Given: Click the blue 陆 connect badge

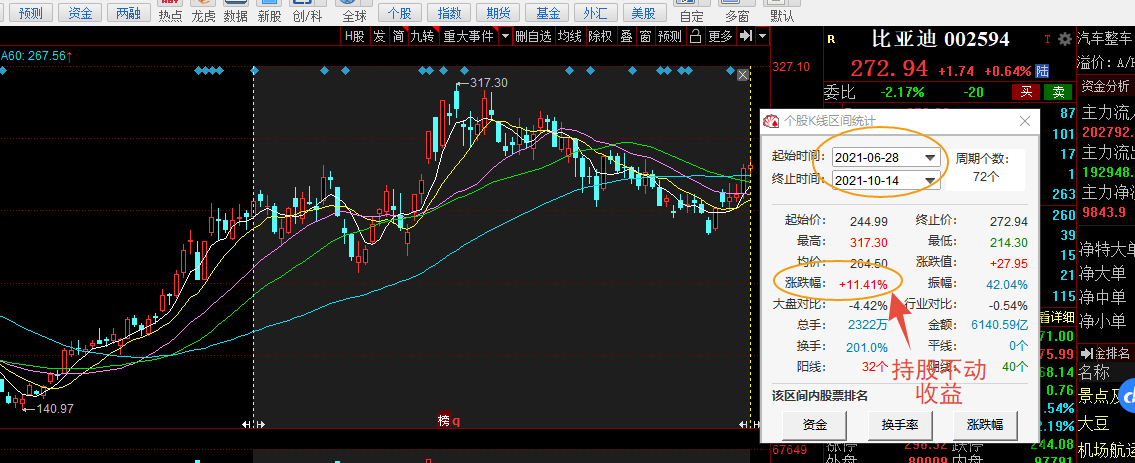Looking at the screenshot, I should pyautogui.click(x=1042, y=71).
